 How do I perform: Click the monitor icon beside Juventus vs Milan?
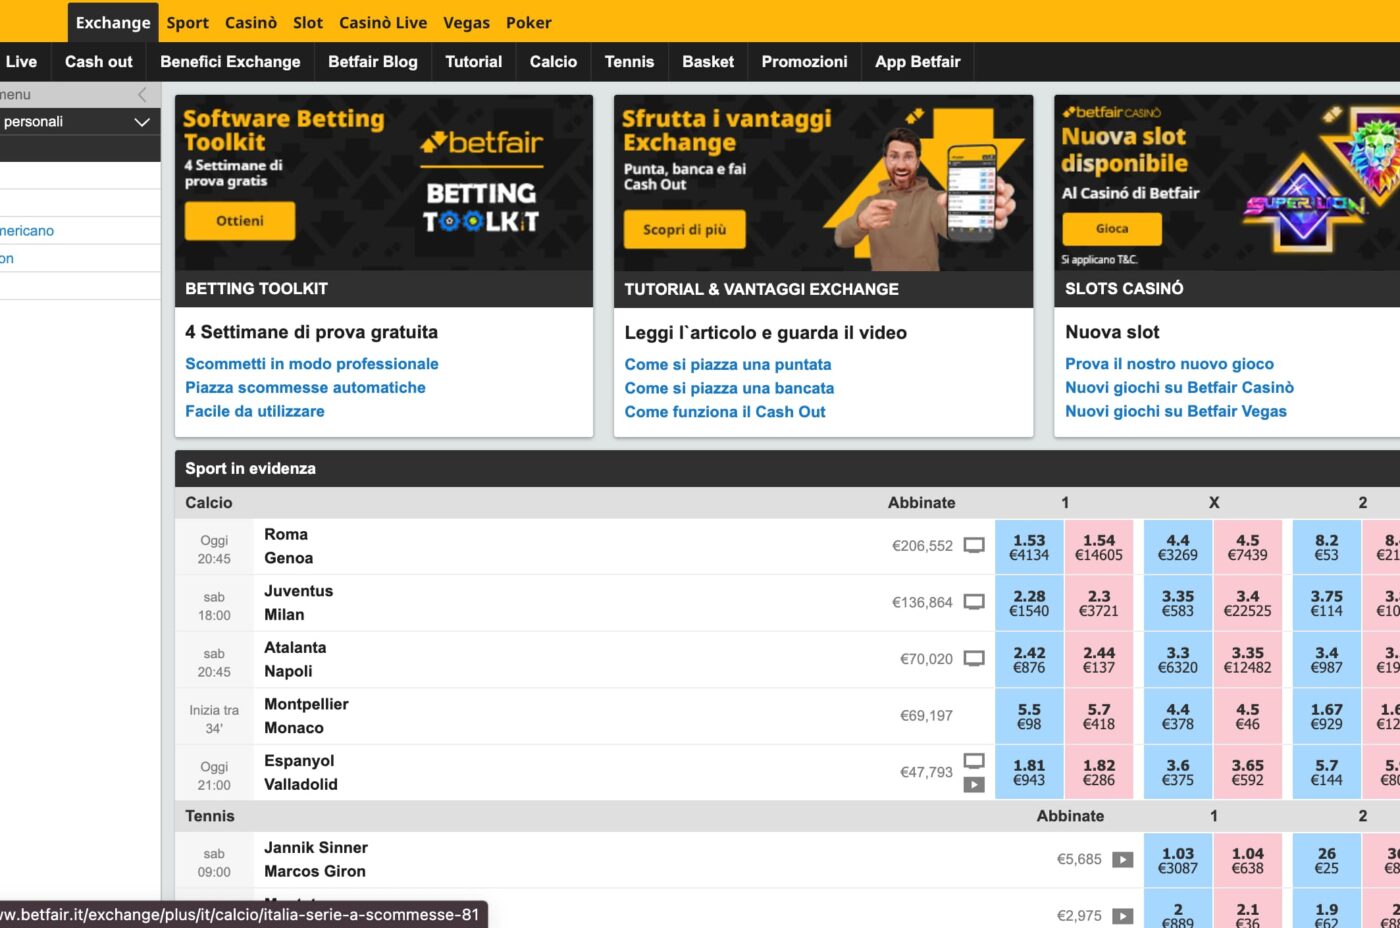tap(973, 601)
